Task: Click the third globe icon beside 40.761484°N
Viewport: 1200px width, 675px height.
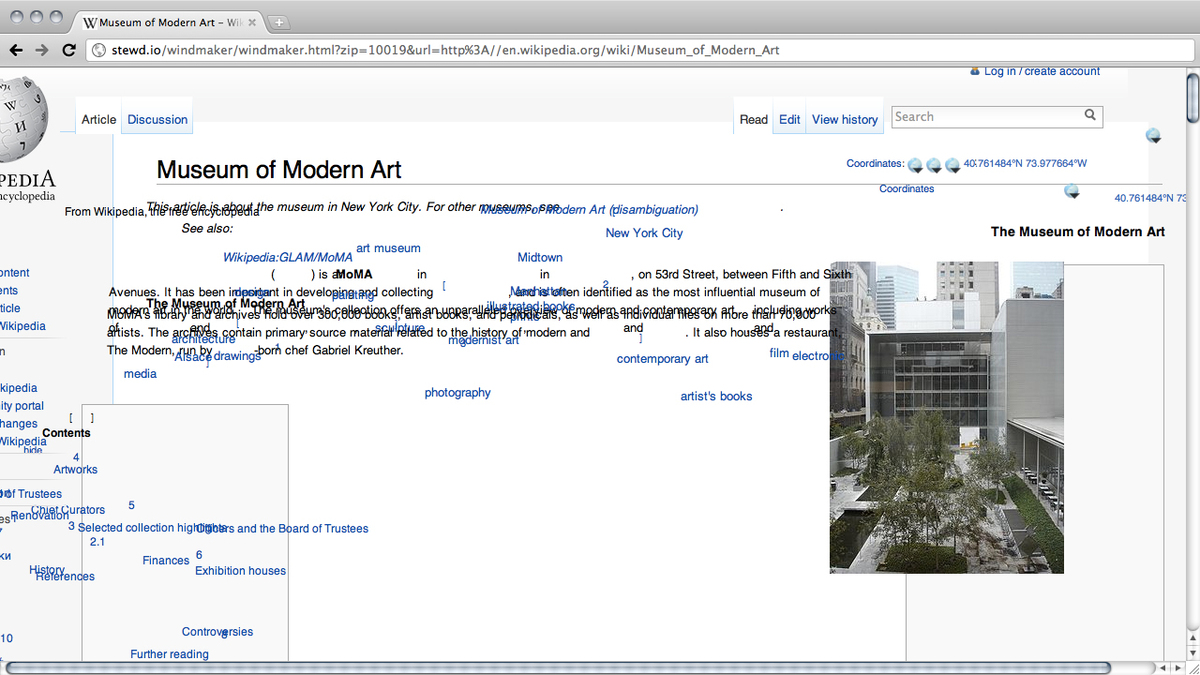Action: point(953,164)
